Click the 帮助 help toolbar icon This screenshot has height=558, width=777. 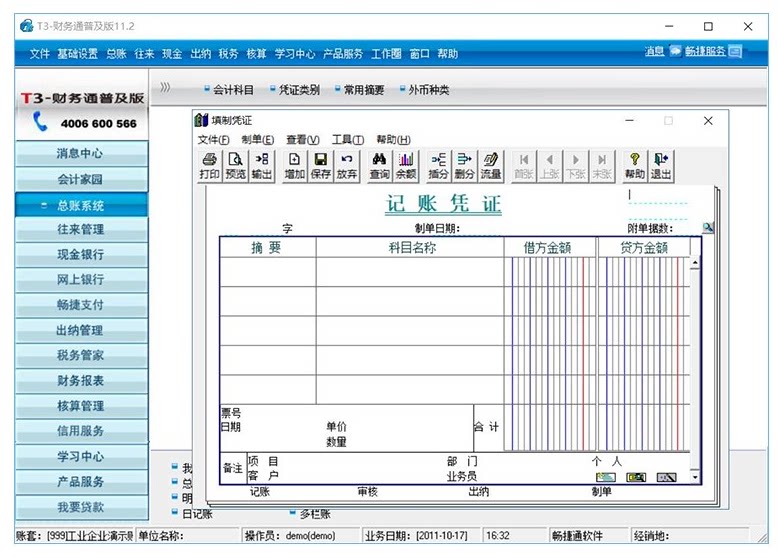pyautogui.click(x=635, y=166)
